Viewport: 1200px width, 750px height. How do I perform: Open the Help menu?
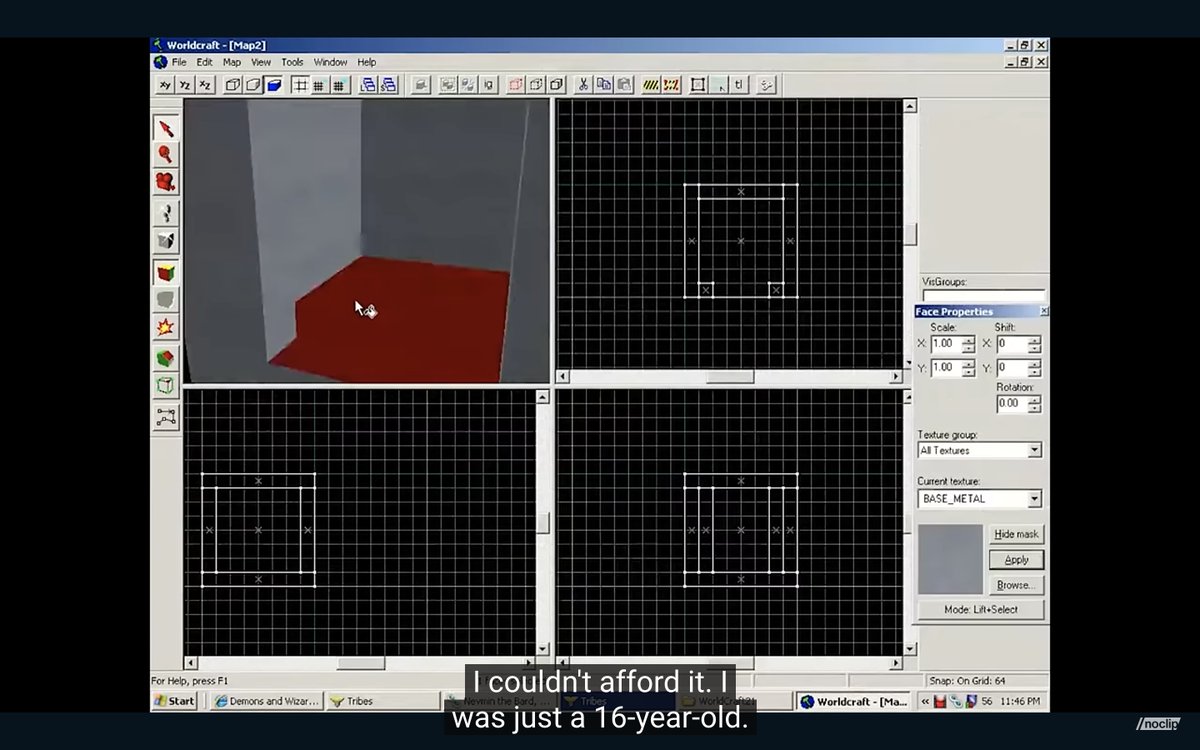pyautogui.click(x=367, y=62)
